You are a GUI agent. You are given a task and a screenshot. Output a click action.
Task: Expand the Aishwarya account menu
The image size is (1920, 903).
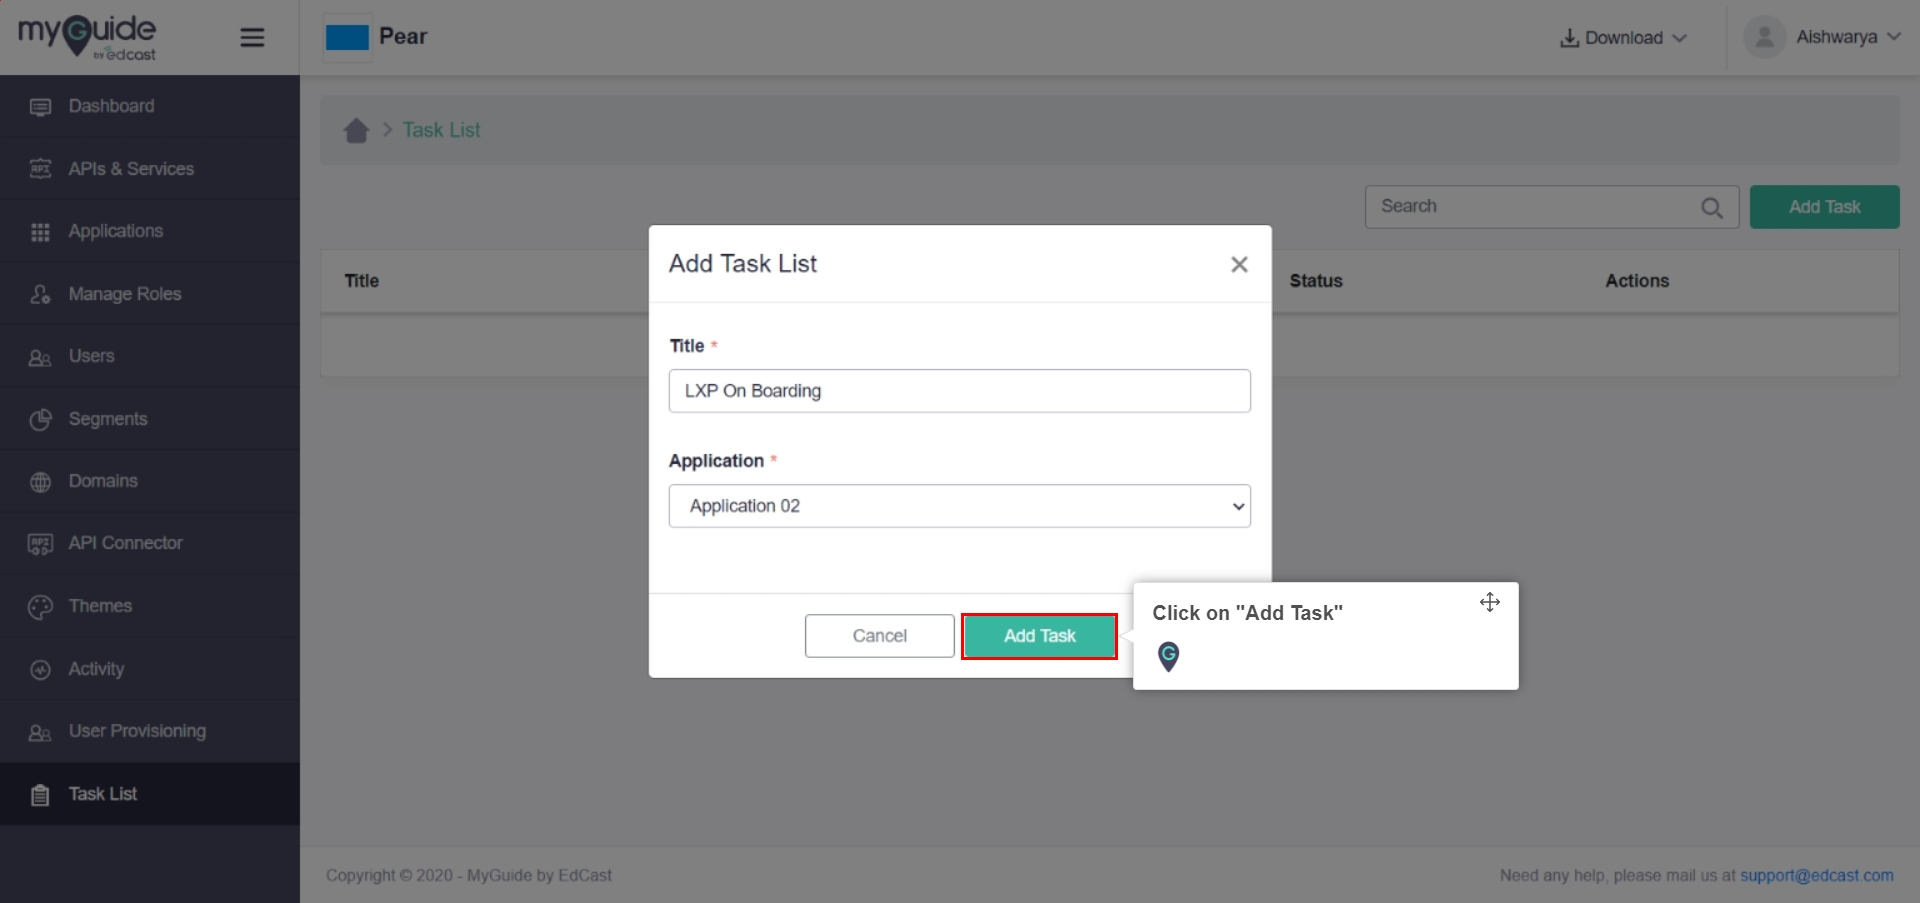(1848, 37)
